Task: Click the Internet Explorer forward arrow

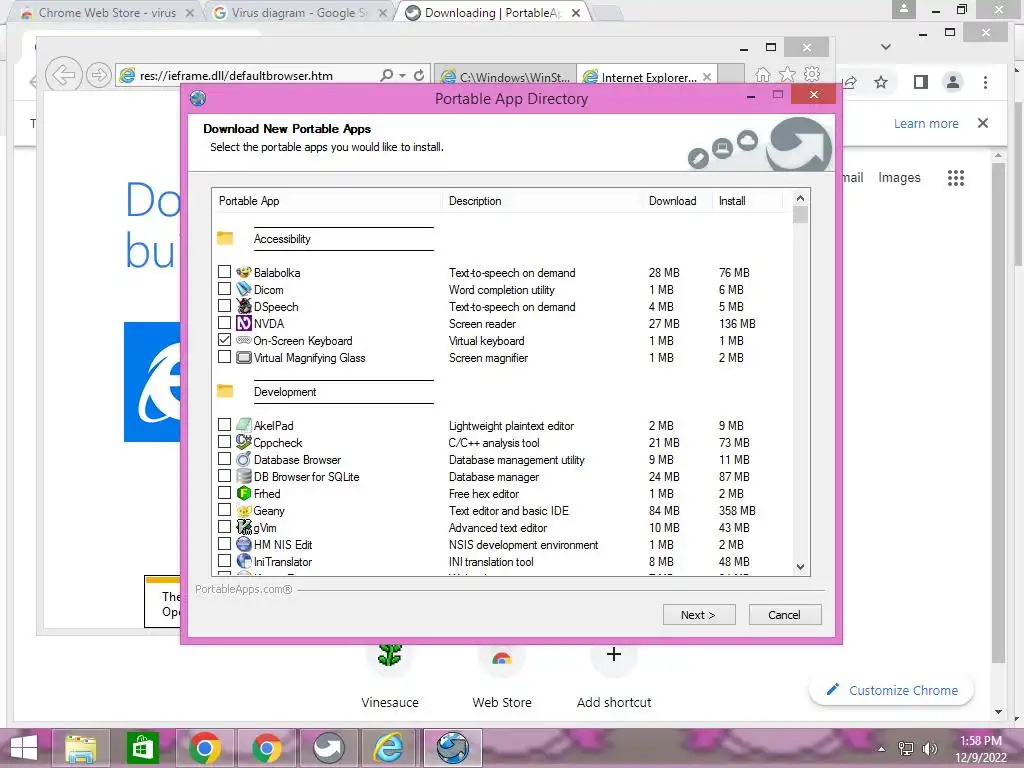Action: tap(99, 75)
